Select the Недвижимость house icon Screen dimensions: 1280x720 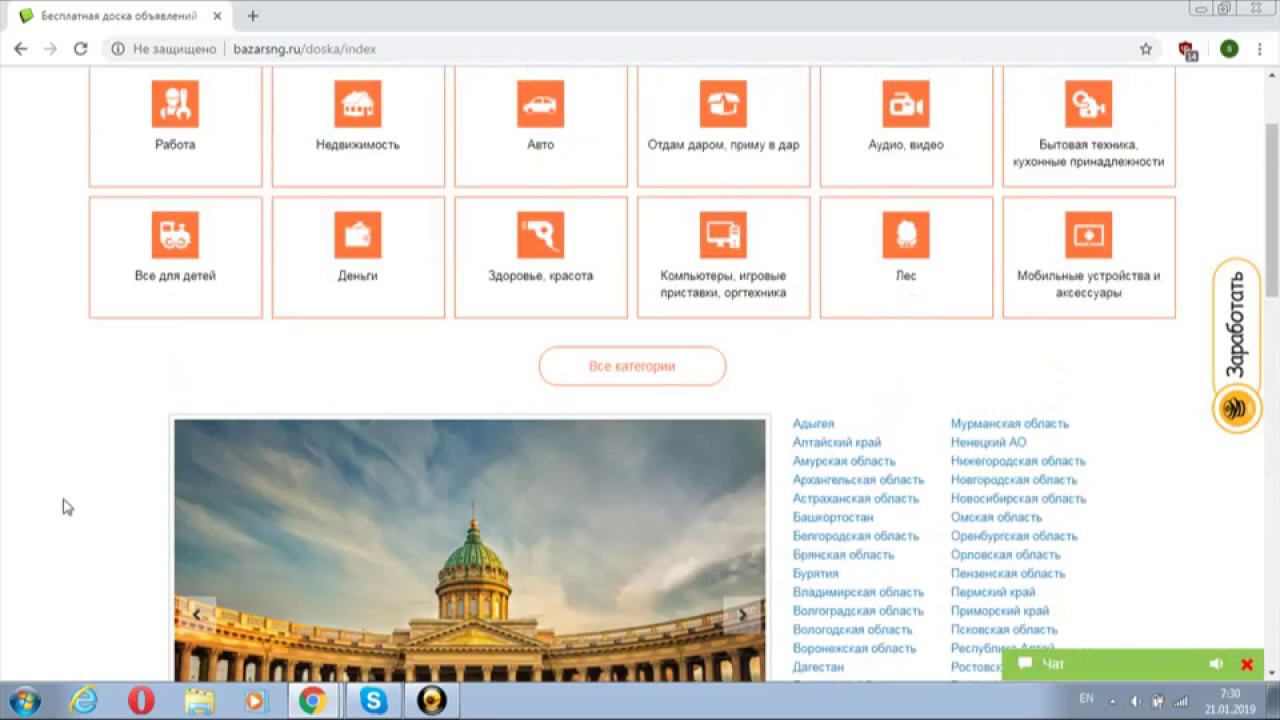point(358,104)
